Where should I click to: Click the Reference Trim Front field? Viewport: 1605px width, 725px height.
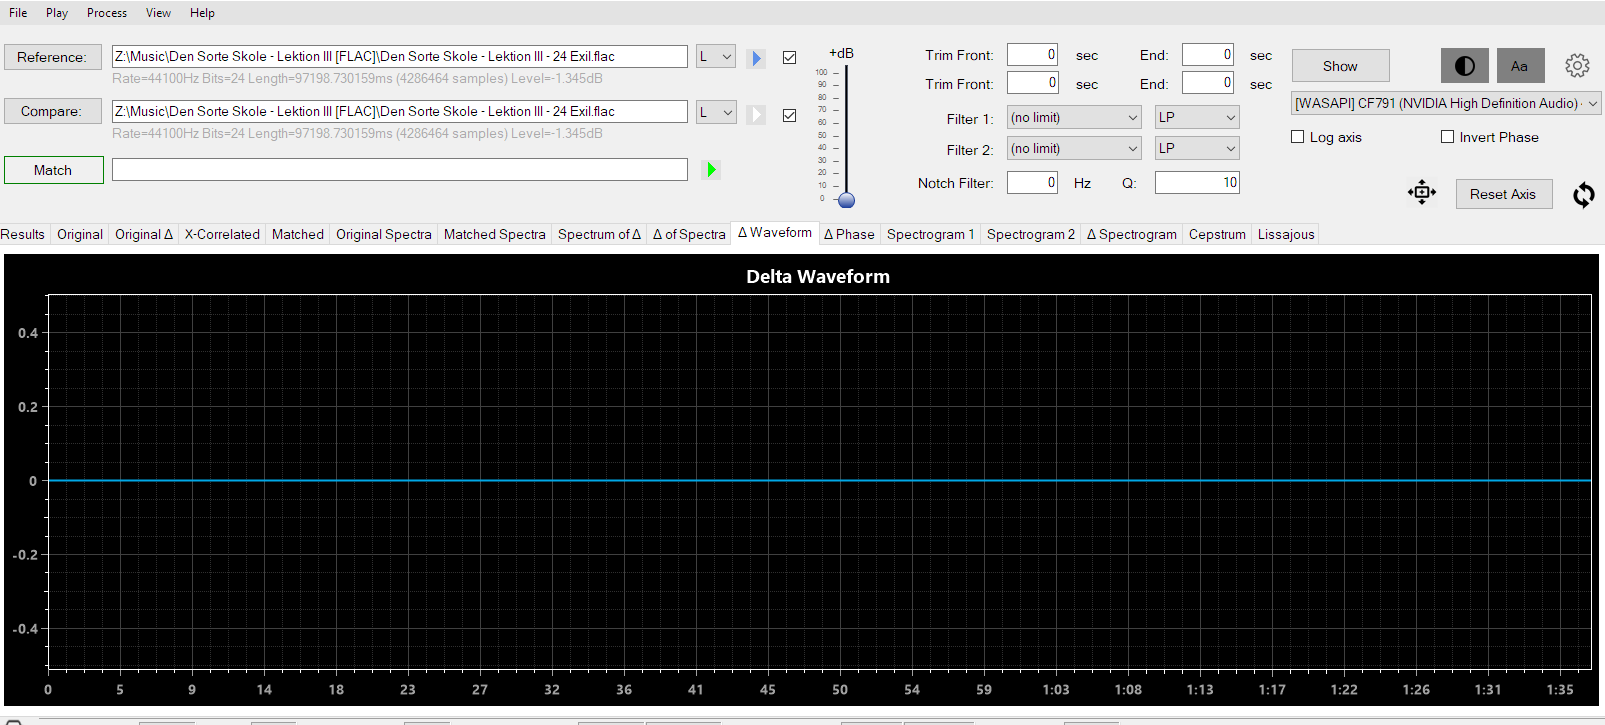coord(1032,55)
